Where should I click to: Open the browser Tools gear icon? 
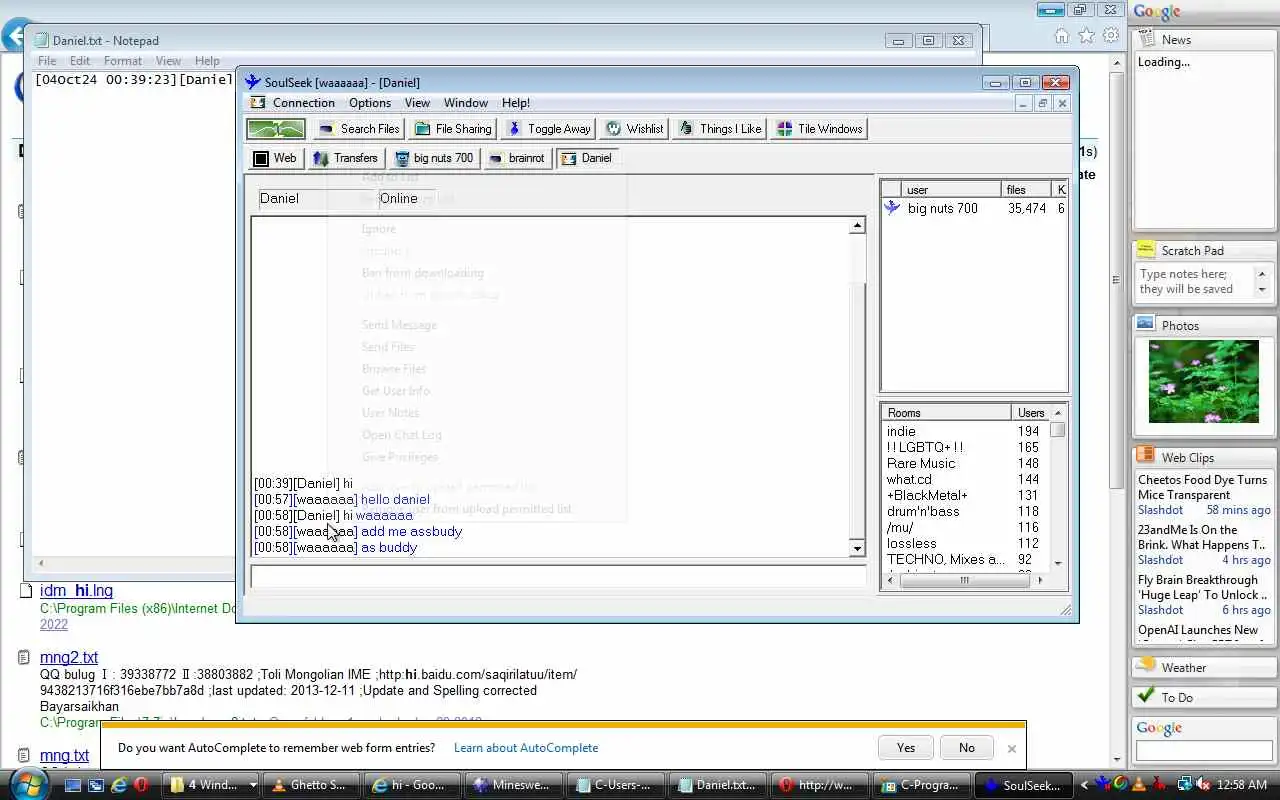tap(1111, 36)
